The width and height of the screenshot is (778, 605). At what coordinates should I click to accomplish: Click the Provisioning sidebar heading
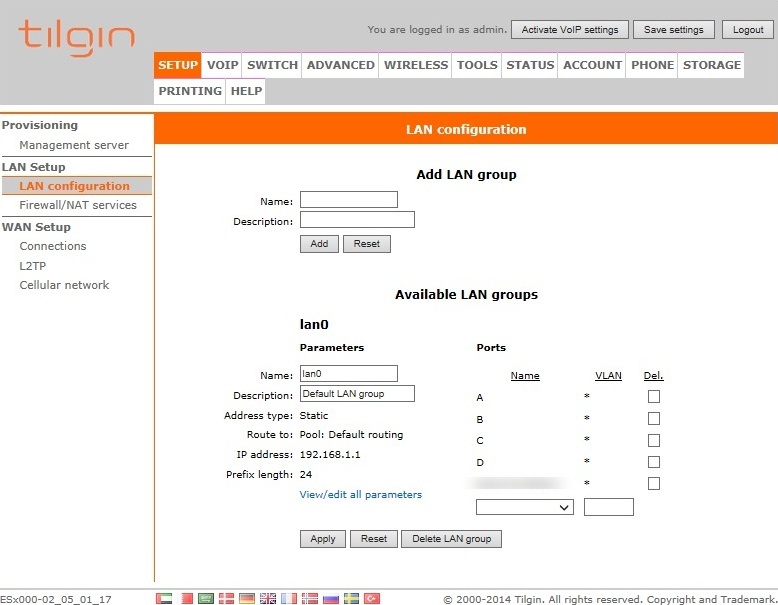tap(40, 125)
